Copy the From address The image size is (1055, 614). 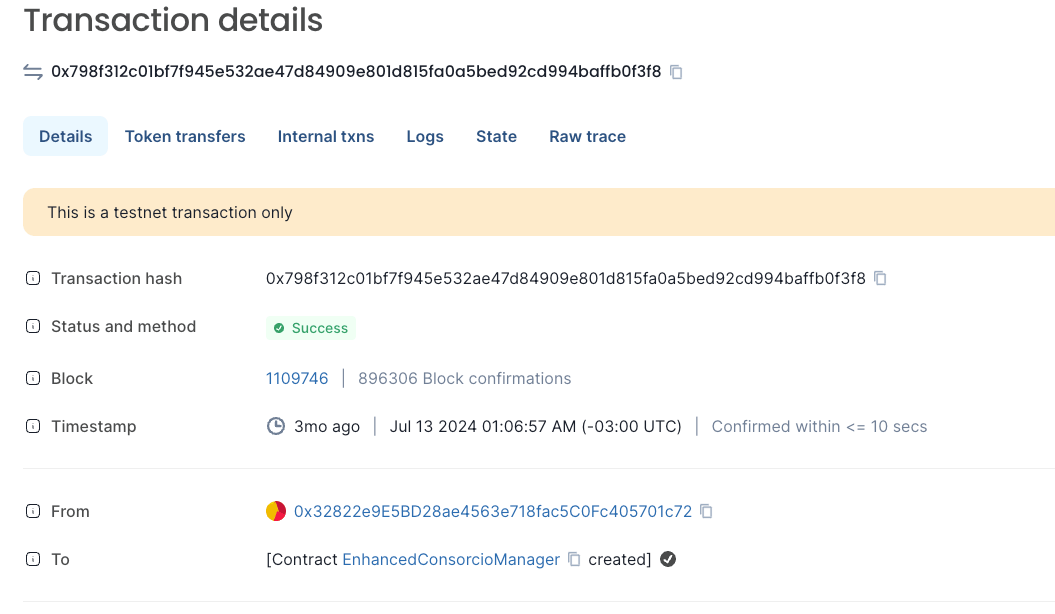706,511
